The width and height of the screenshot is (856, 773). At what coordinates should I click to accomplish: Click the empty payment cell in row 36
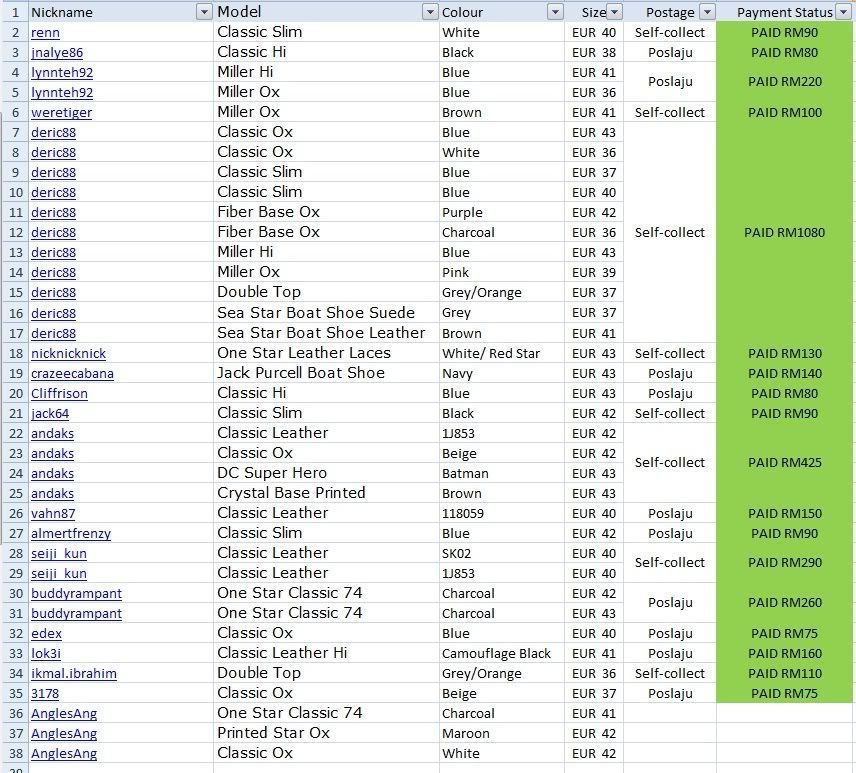(785, 713)
